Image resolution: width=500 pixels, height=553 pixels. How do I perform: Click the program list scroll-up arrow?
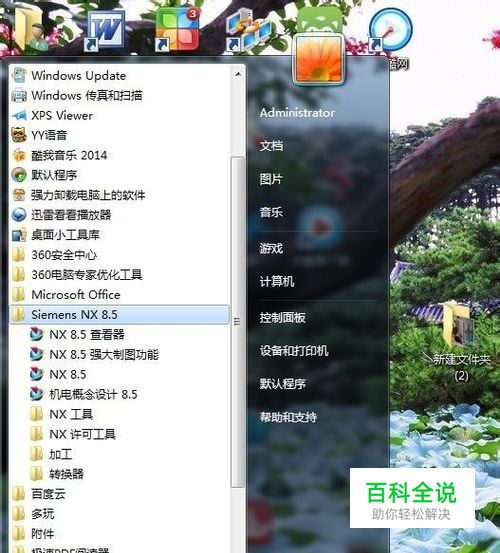point(238,74)
